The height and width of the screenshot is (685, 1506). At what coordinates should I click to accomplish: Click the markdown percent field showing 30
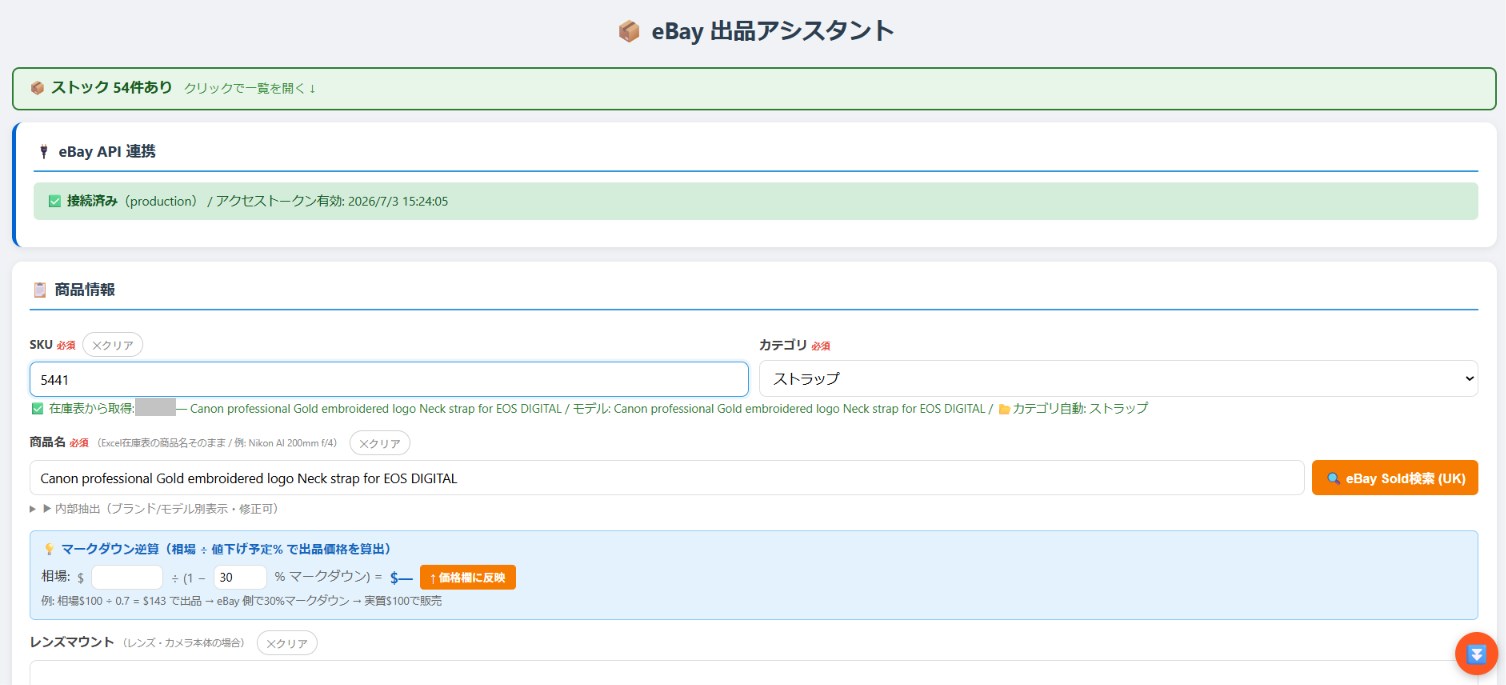[x=240, y=577]
